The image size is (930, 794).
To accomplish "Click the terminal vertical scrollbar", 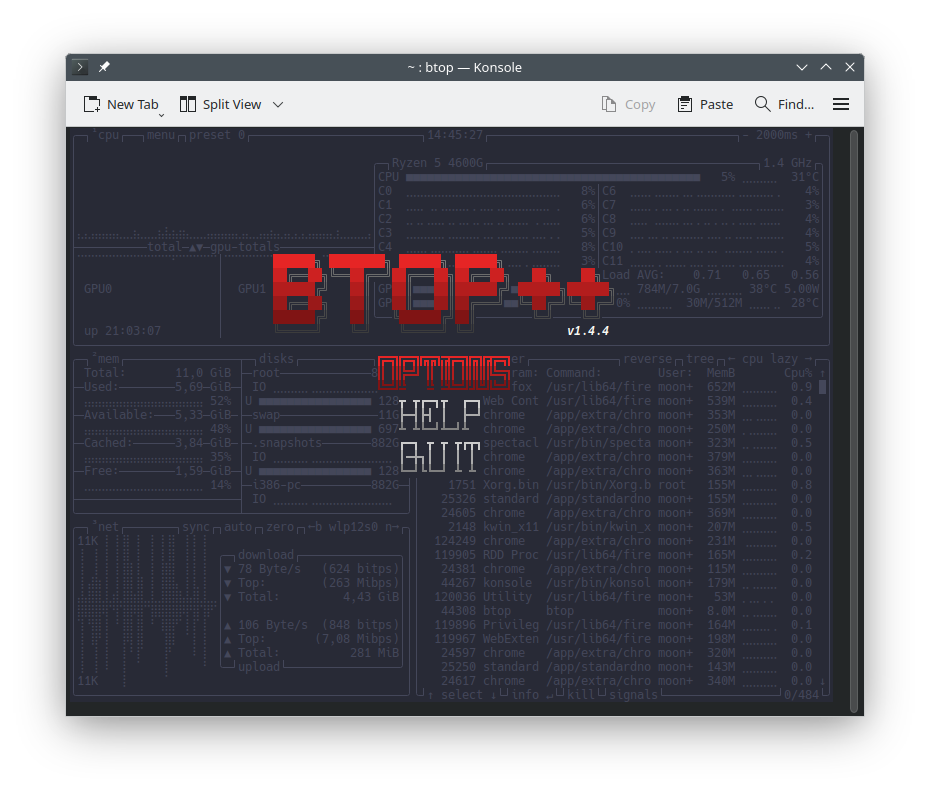I will pyautogui.click(x=853, y=421).
